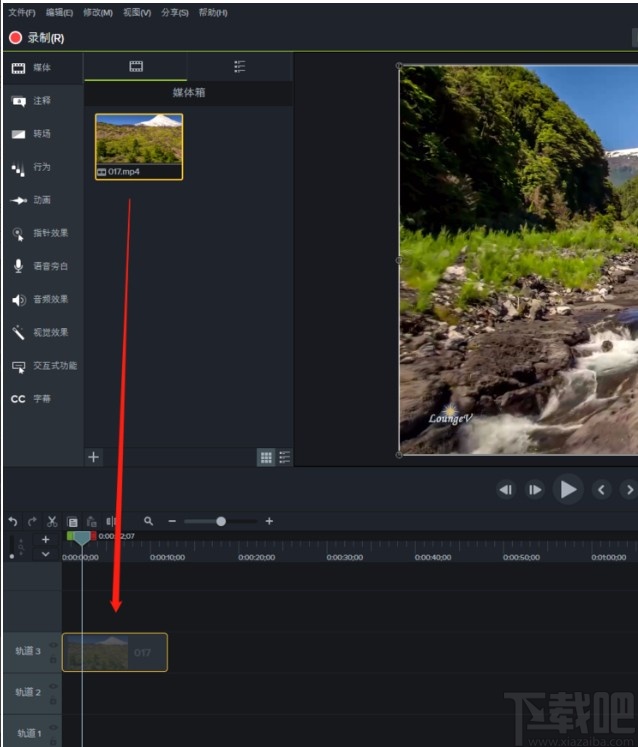638x747 pixels.
Task: Open the 编辑(E) menu
Action: [59, 12]
